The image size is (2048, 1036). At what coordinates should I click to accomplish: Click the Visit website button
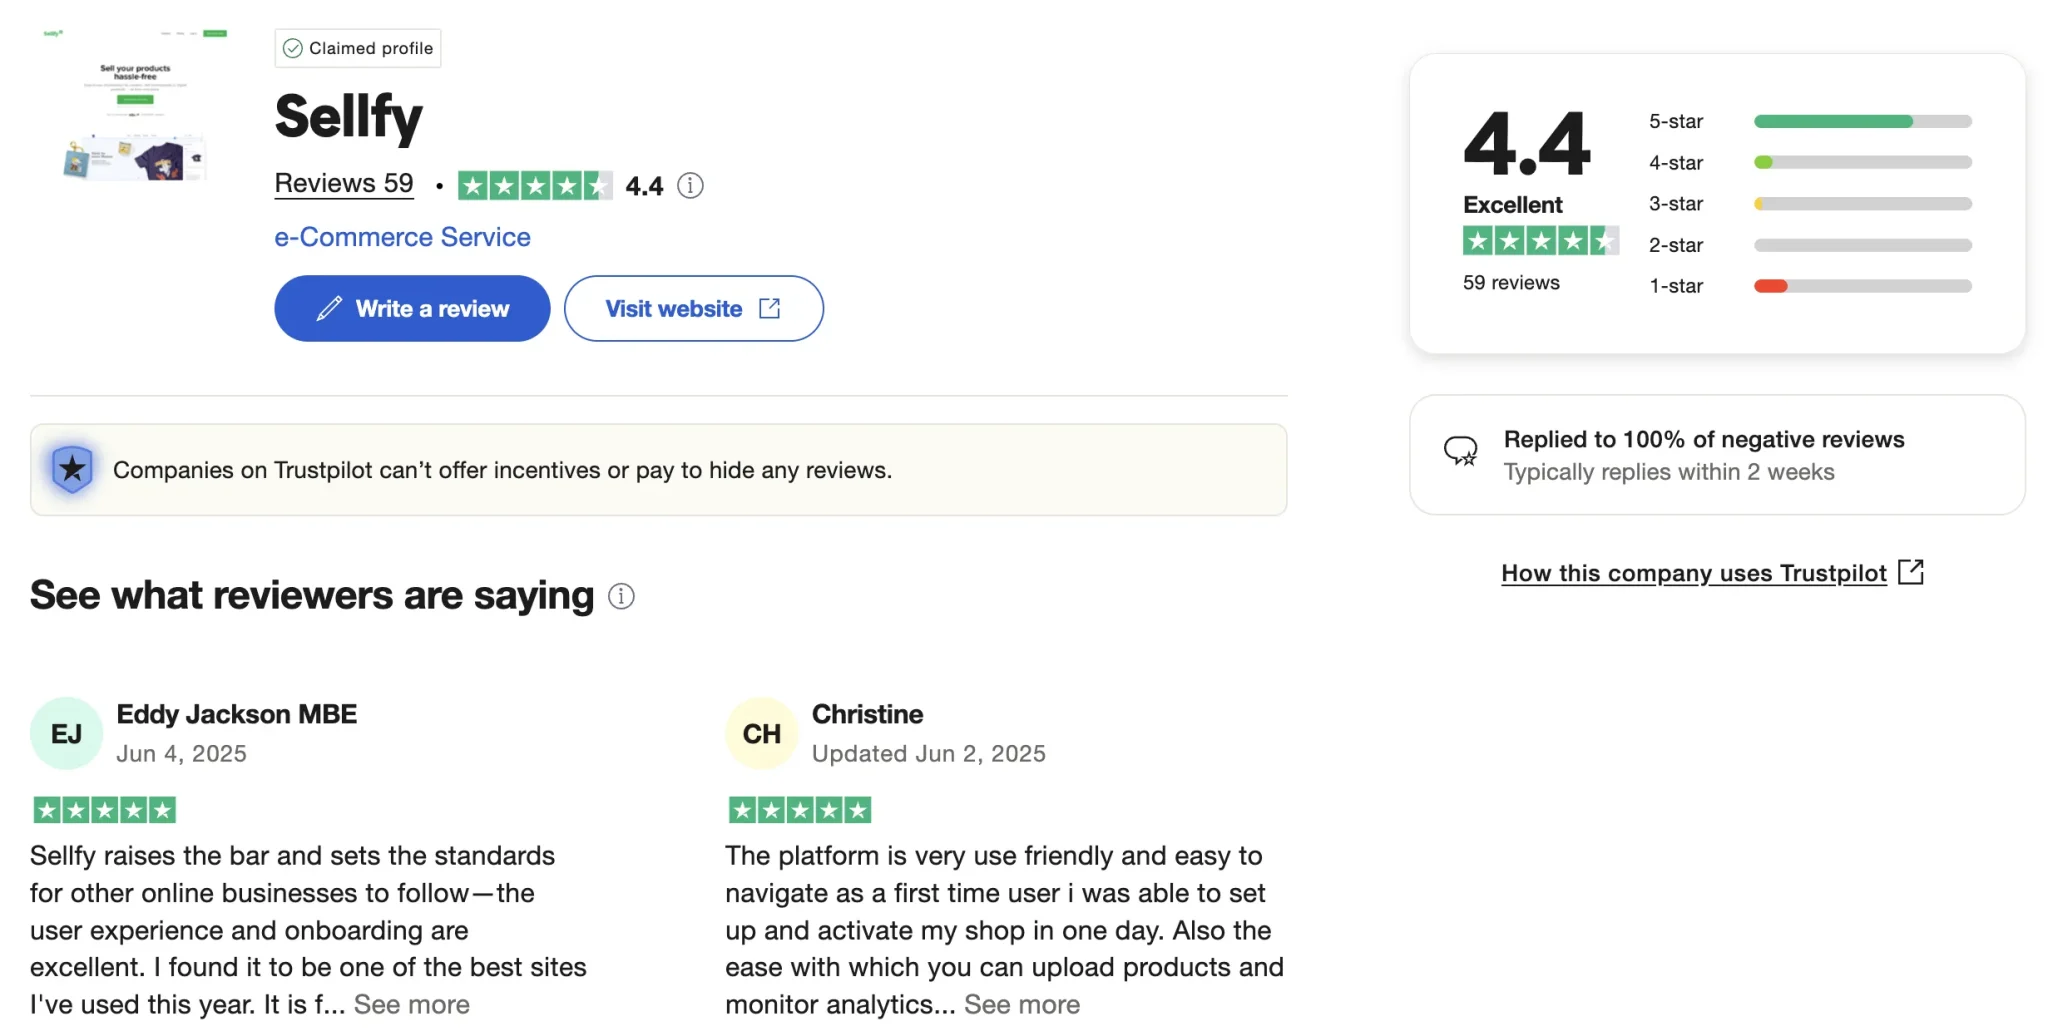pos(693,309)
